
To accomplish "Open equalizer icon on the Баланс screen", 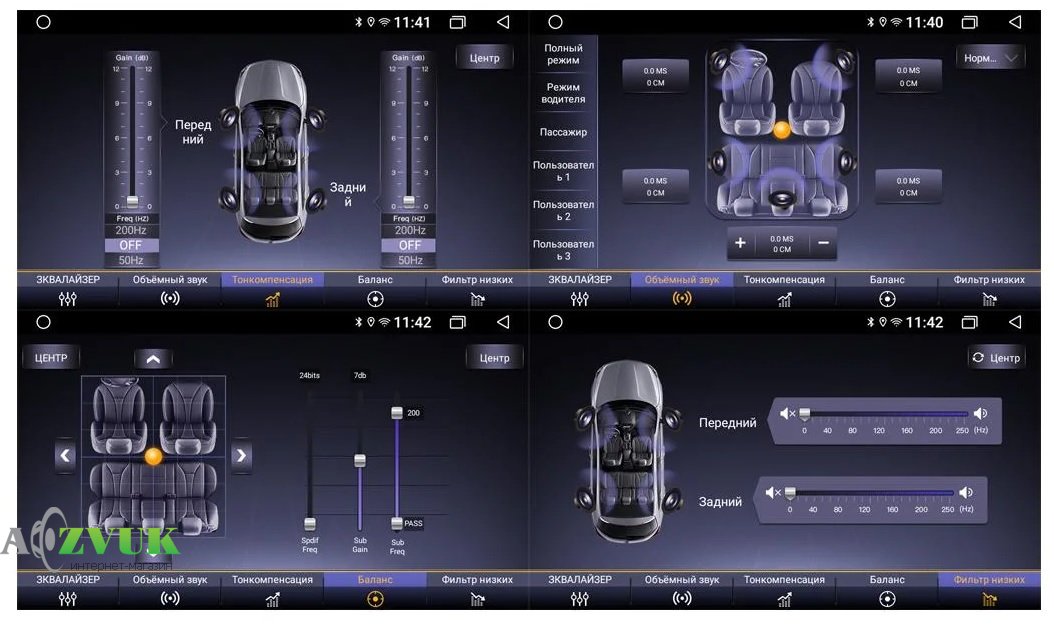I will tap(68, 599).
